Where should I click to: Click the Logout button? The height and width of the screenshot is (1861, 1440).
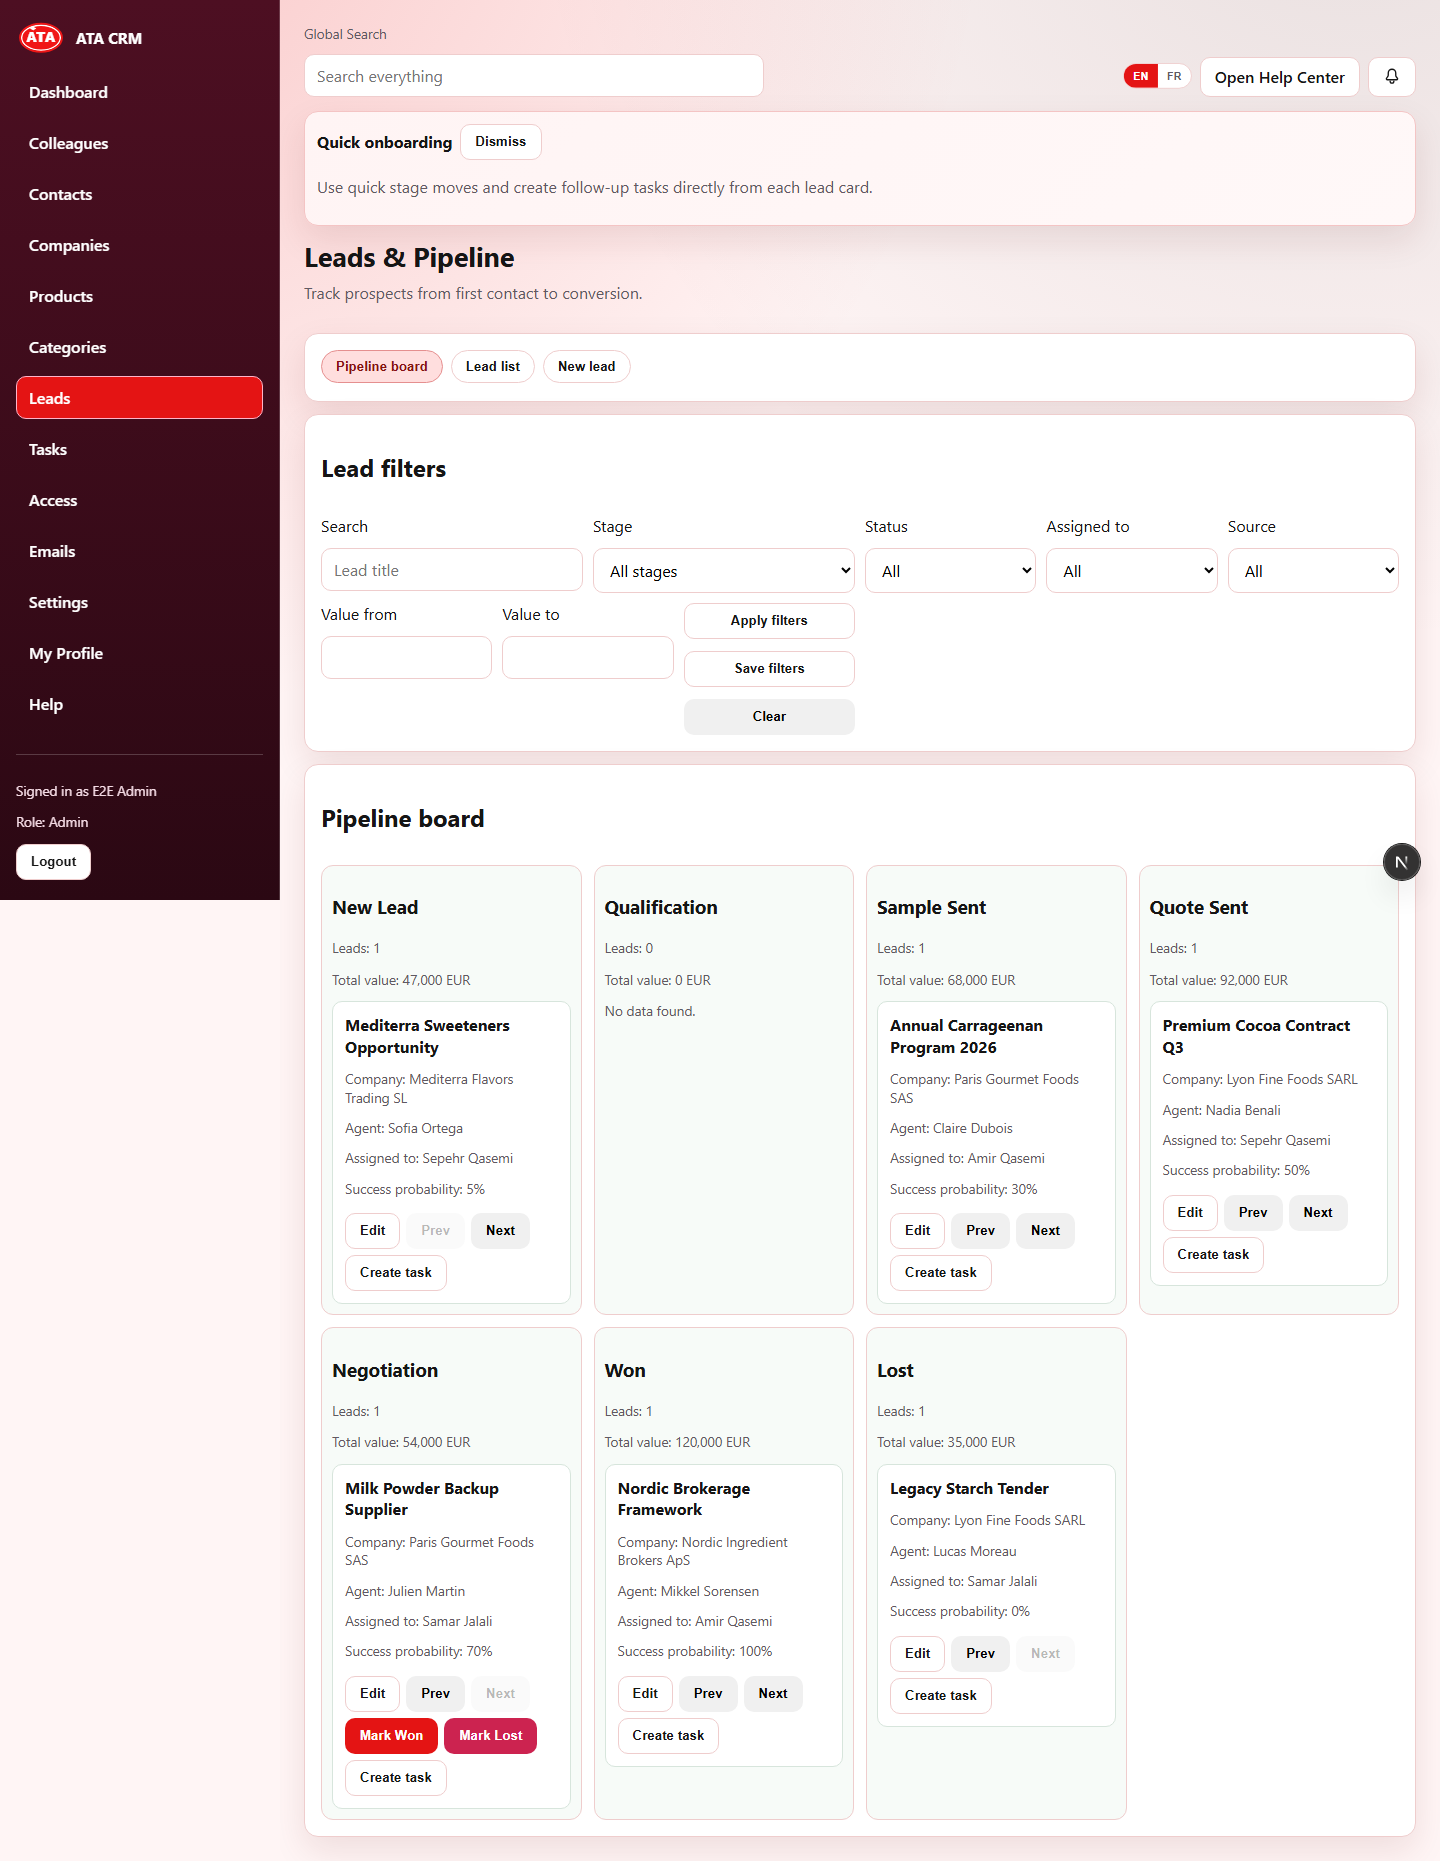tap(53, 862)
